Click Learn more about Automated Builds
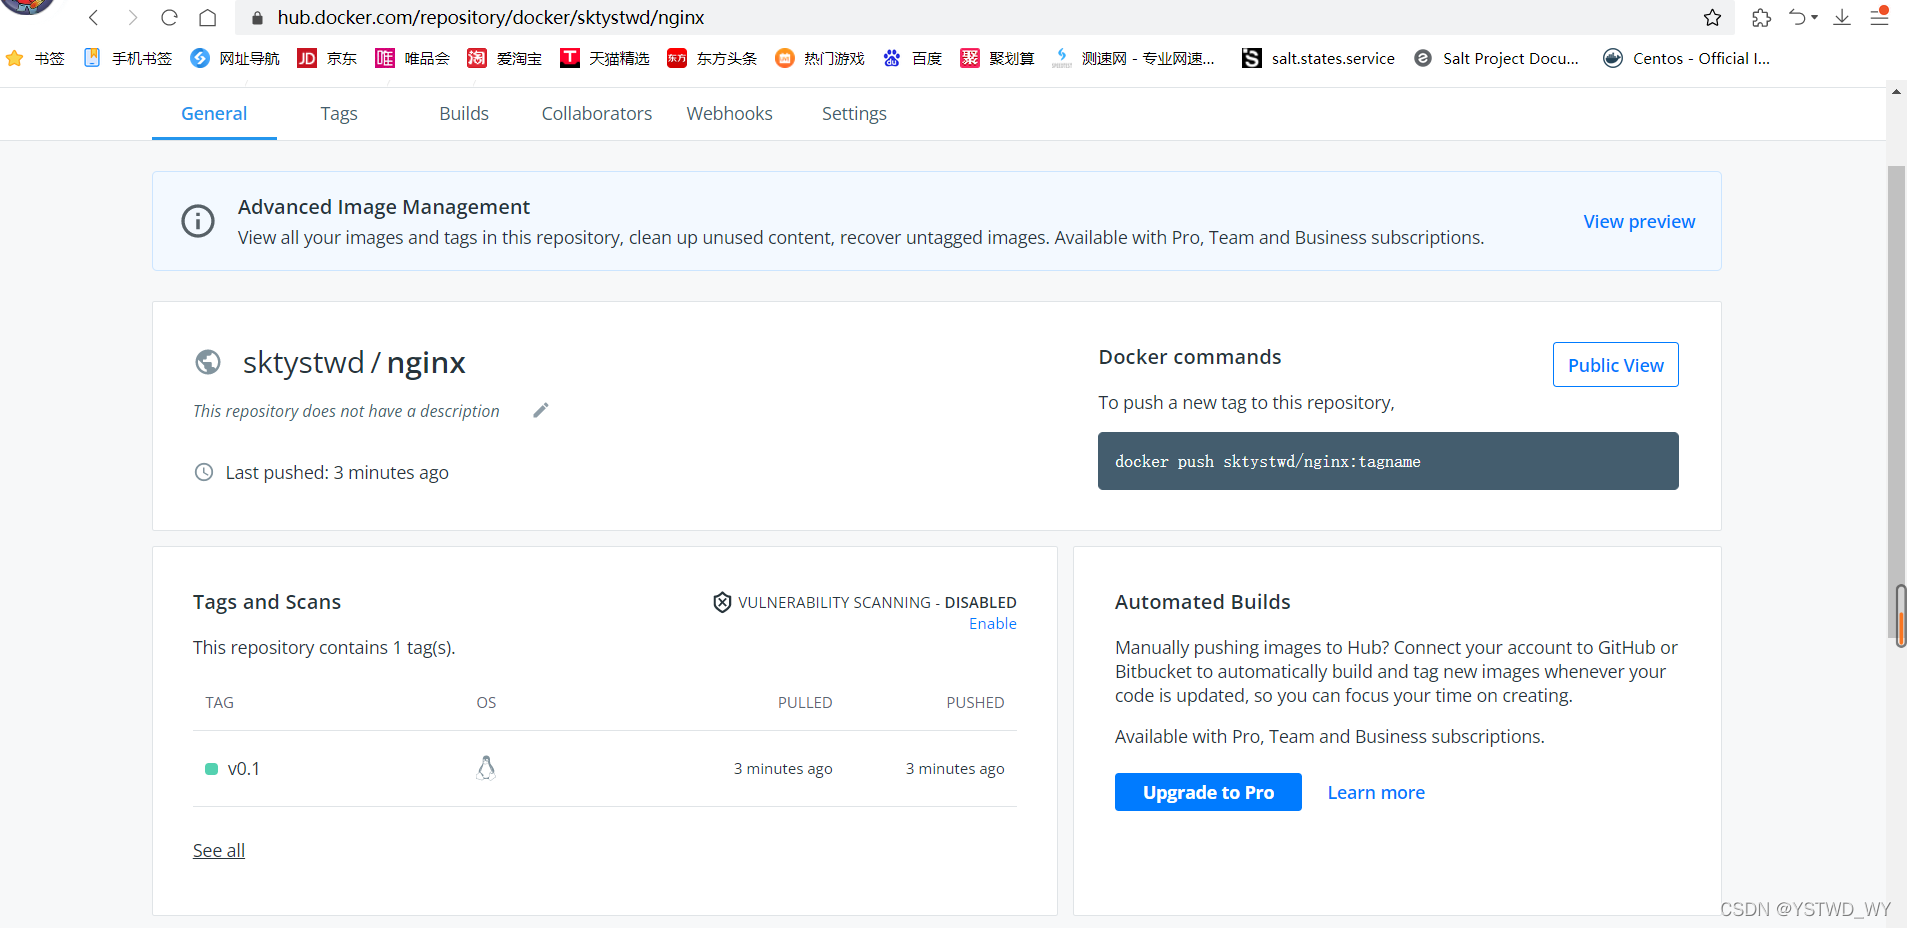The width and height of the screenshot is (1907, 928). pos(1376,793)
